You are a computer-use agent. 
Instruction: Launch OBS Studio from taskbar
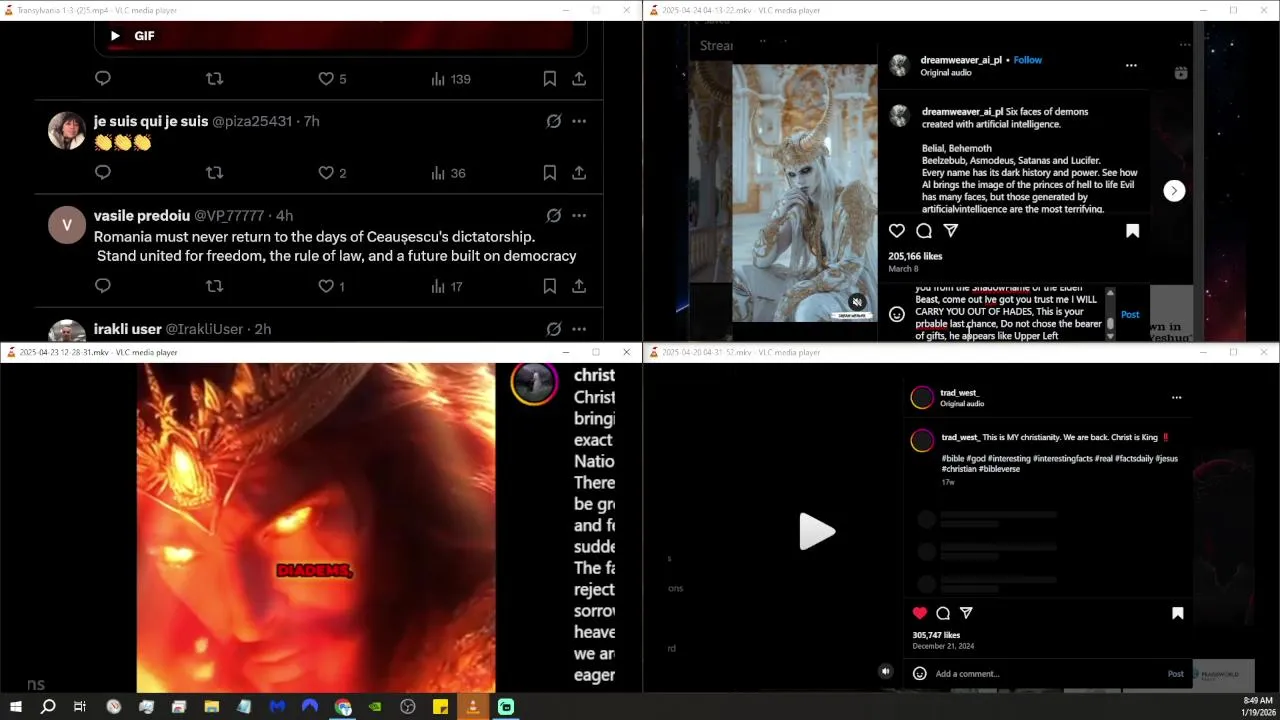click(408, 707)
